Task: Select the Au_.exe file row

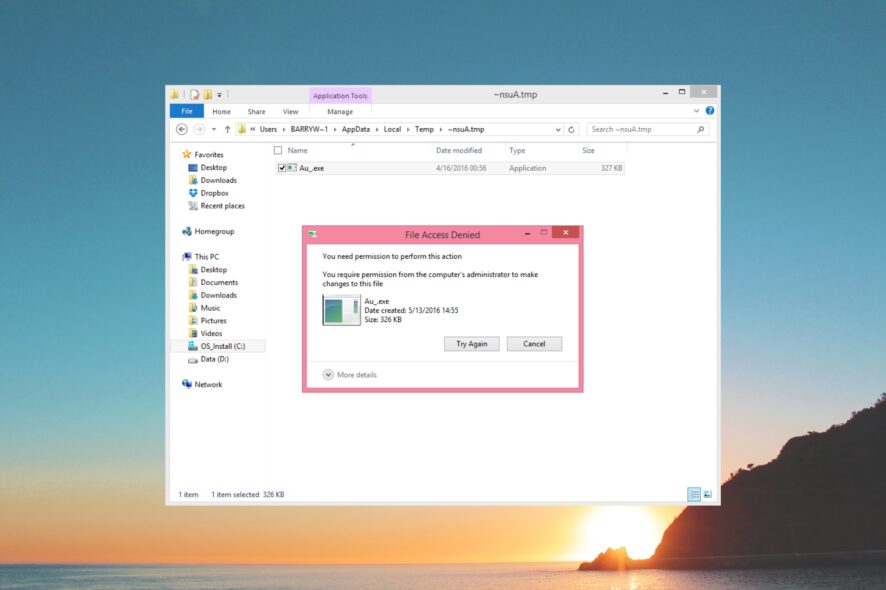Action: [x=450, y=168]
